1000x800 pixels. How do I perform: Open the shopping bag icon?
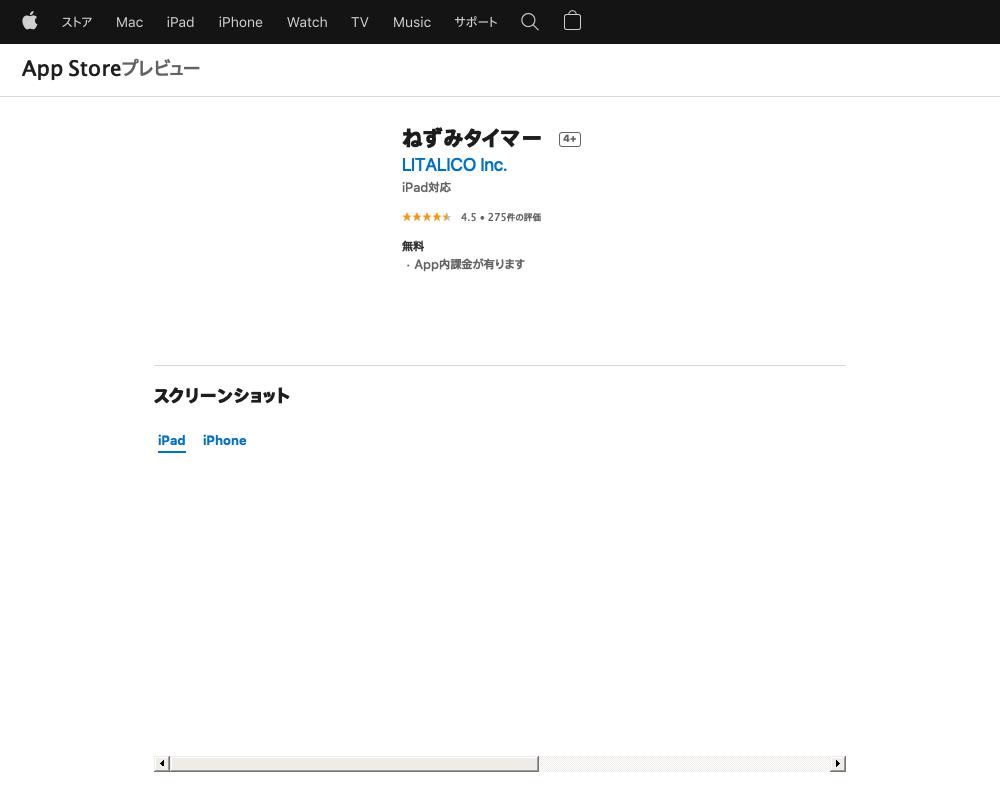pyautogui.click(x=572, y=22)
